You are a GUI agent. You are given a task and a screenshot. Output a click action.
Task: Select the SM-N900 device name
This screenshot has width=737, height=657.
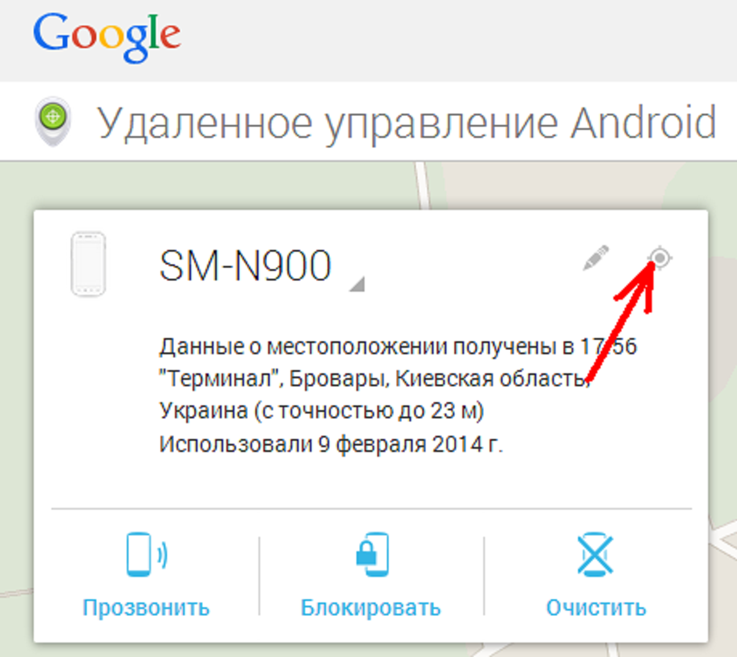coord(245,266)
